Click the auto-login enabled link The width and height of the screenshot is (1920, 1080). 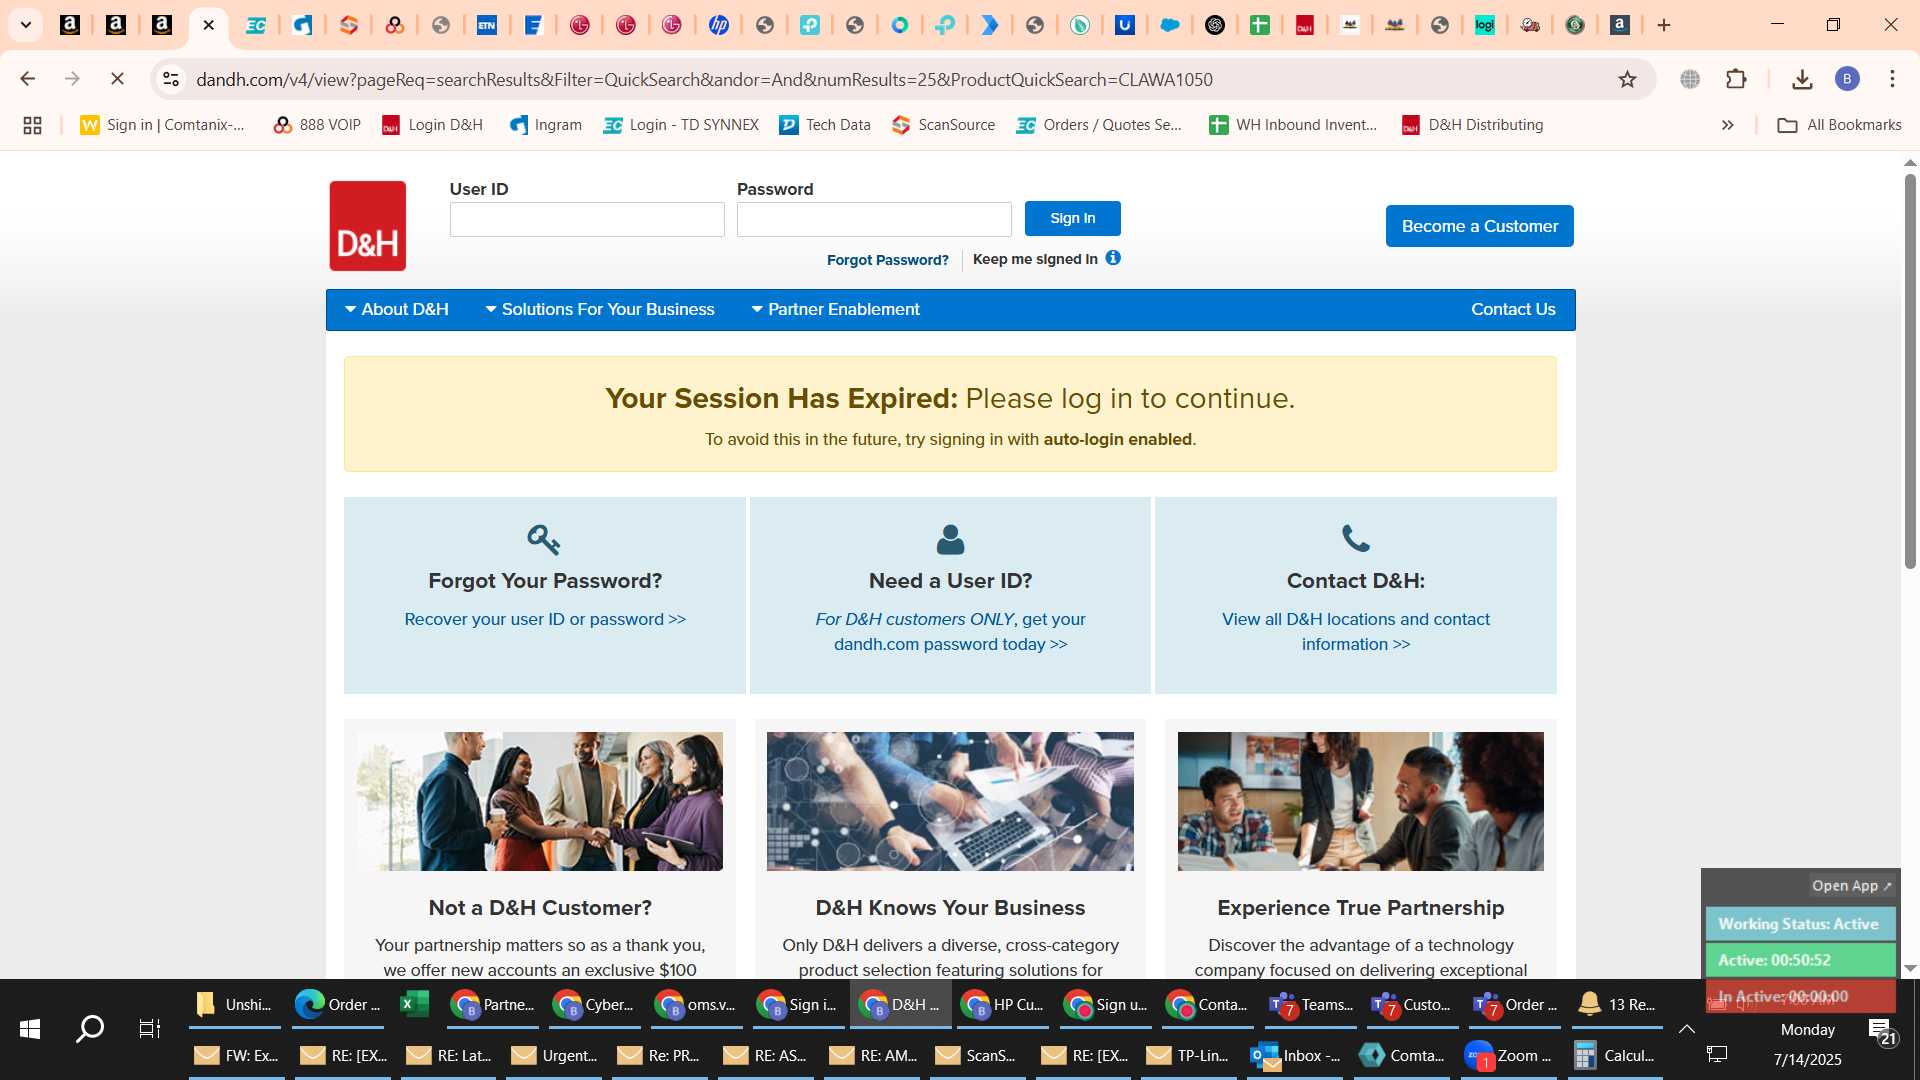pyautogui.click(x=1117, y=439)
